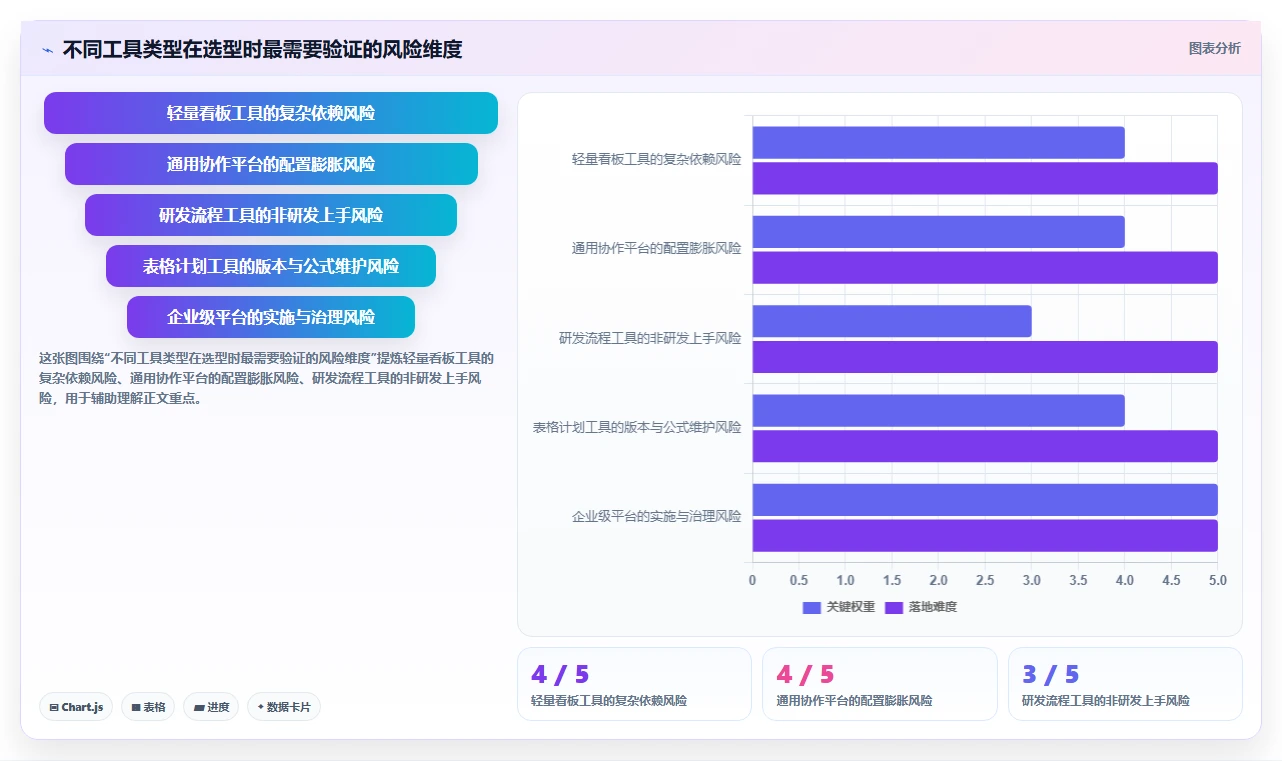
Task: Click y-axis label 轻量看板工具的复杂依赖风险
Action: click(x=656, y=159)
